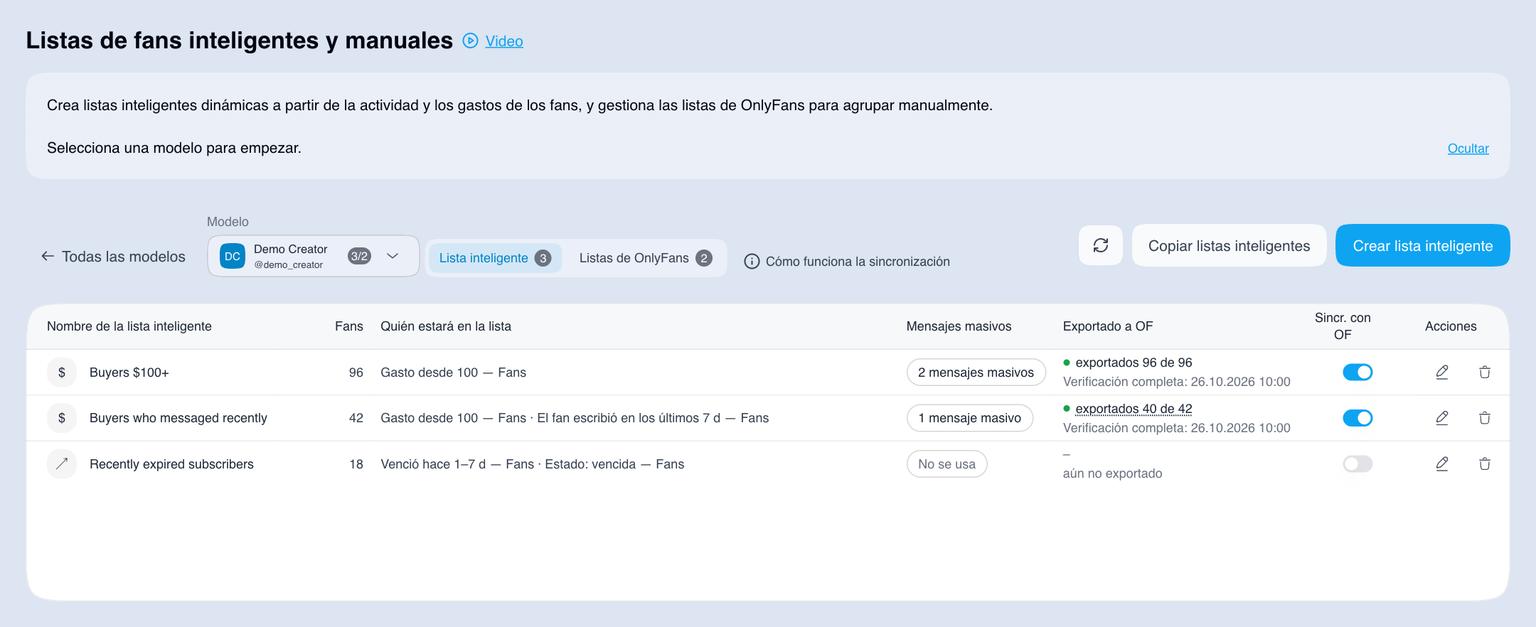Click the Acciones column header
The width and height of the screenshot is (1536, 627).
(x=1450, y=326)
